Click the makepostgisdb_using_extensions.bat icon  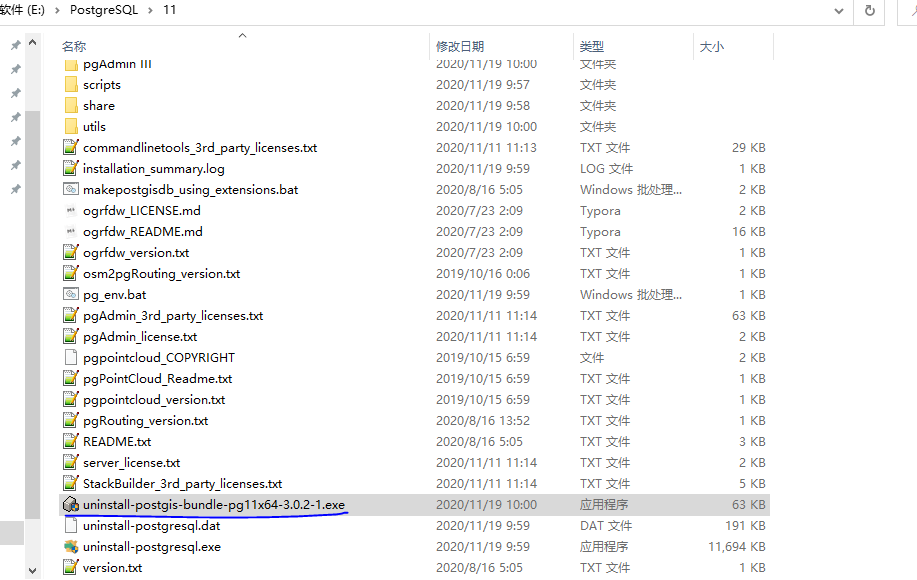coord(71,190)
